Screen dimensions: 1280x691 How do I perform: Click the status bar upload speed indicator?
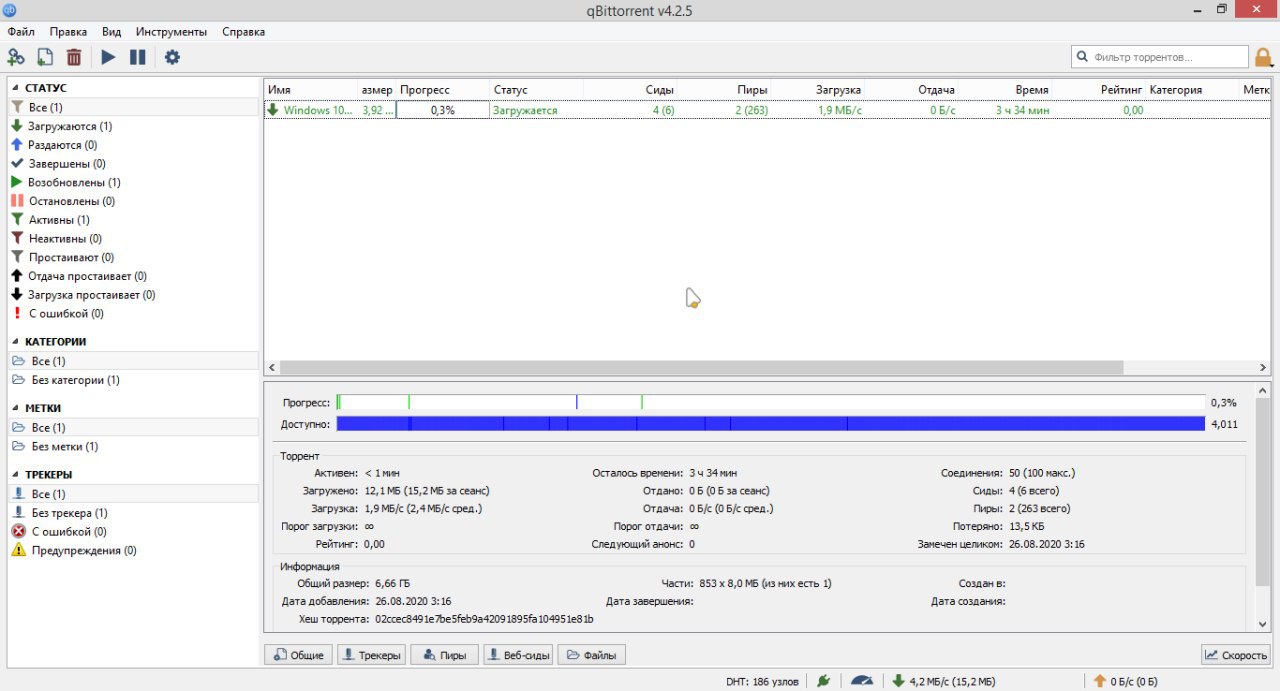[1126, 681]
